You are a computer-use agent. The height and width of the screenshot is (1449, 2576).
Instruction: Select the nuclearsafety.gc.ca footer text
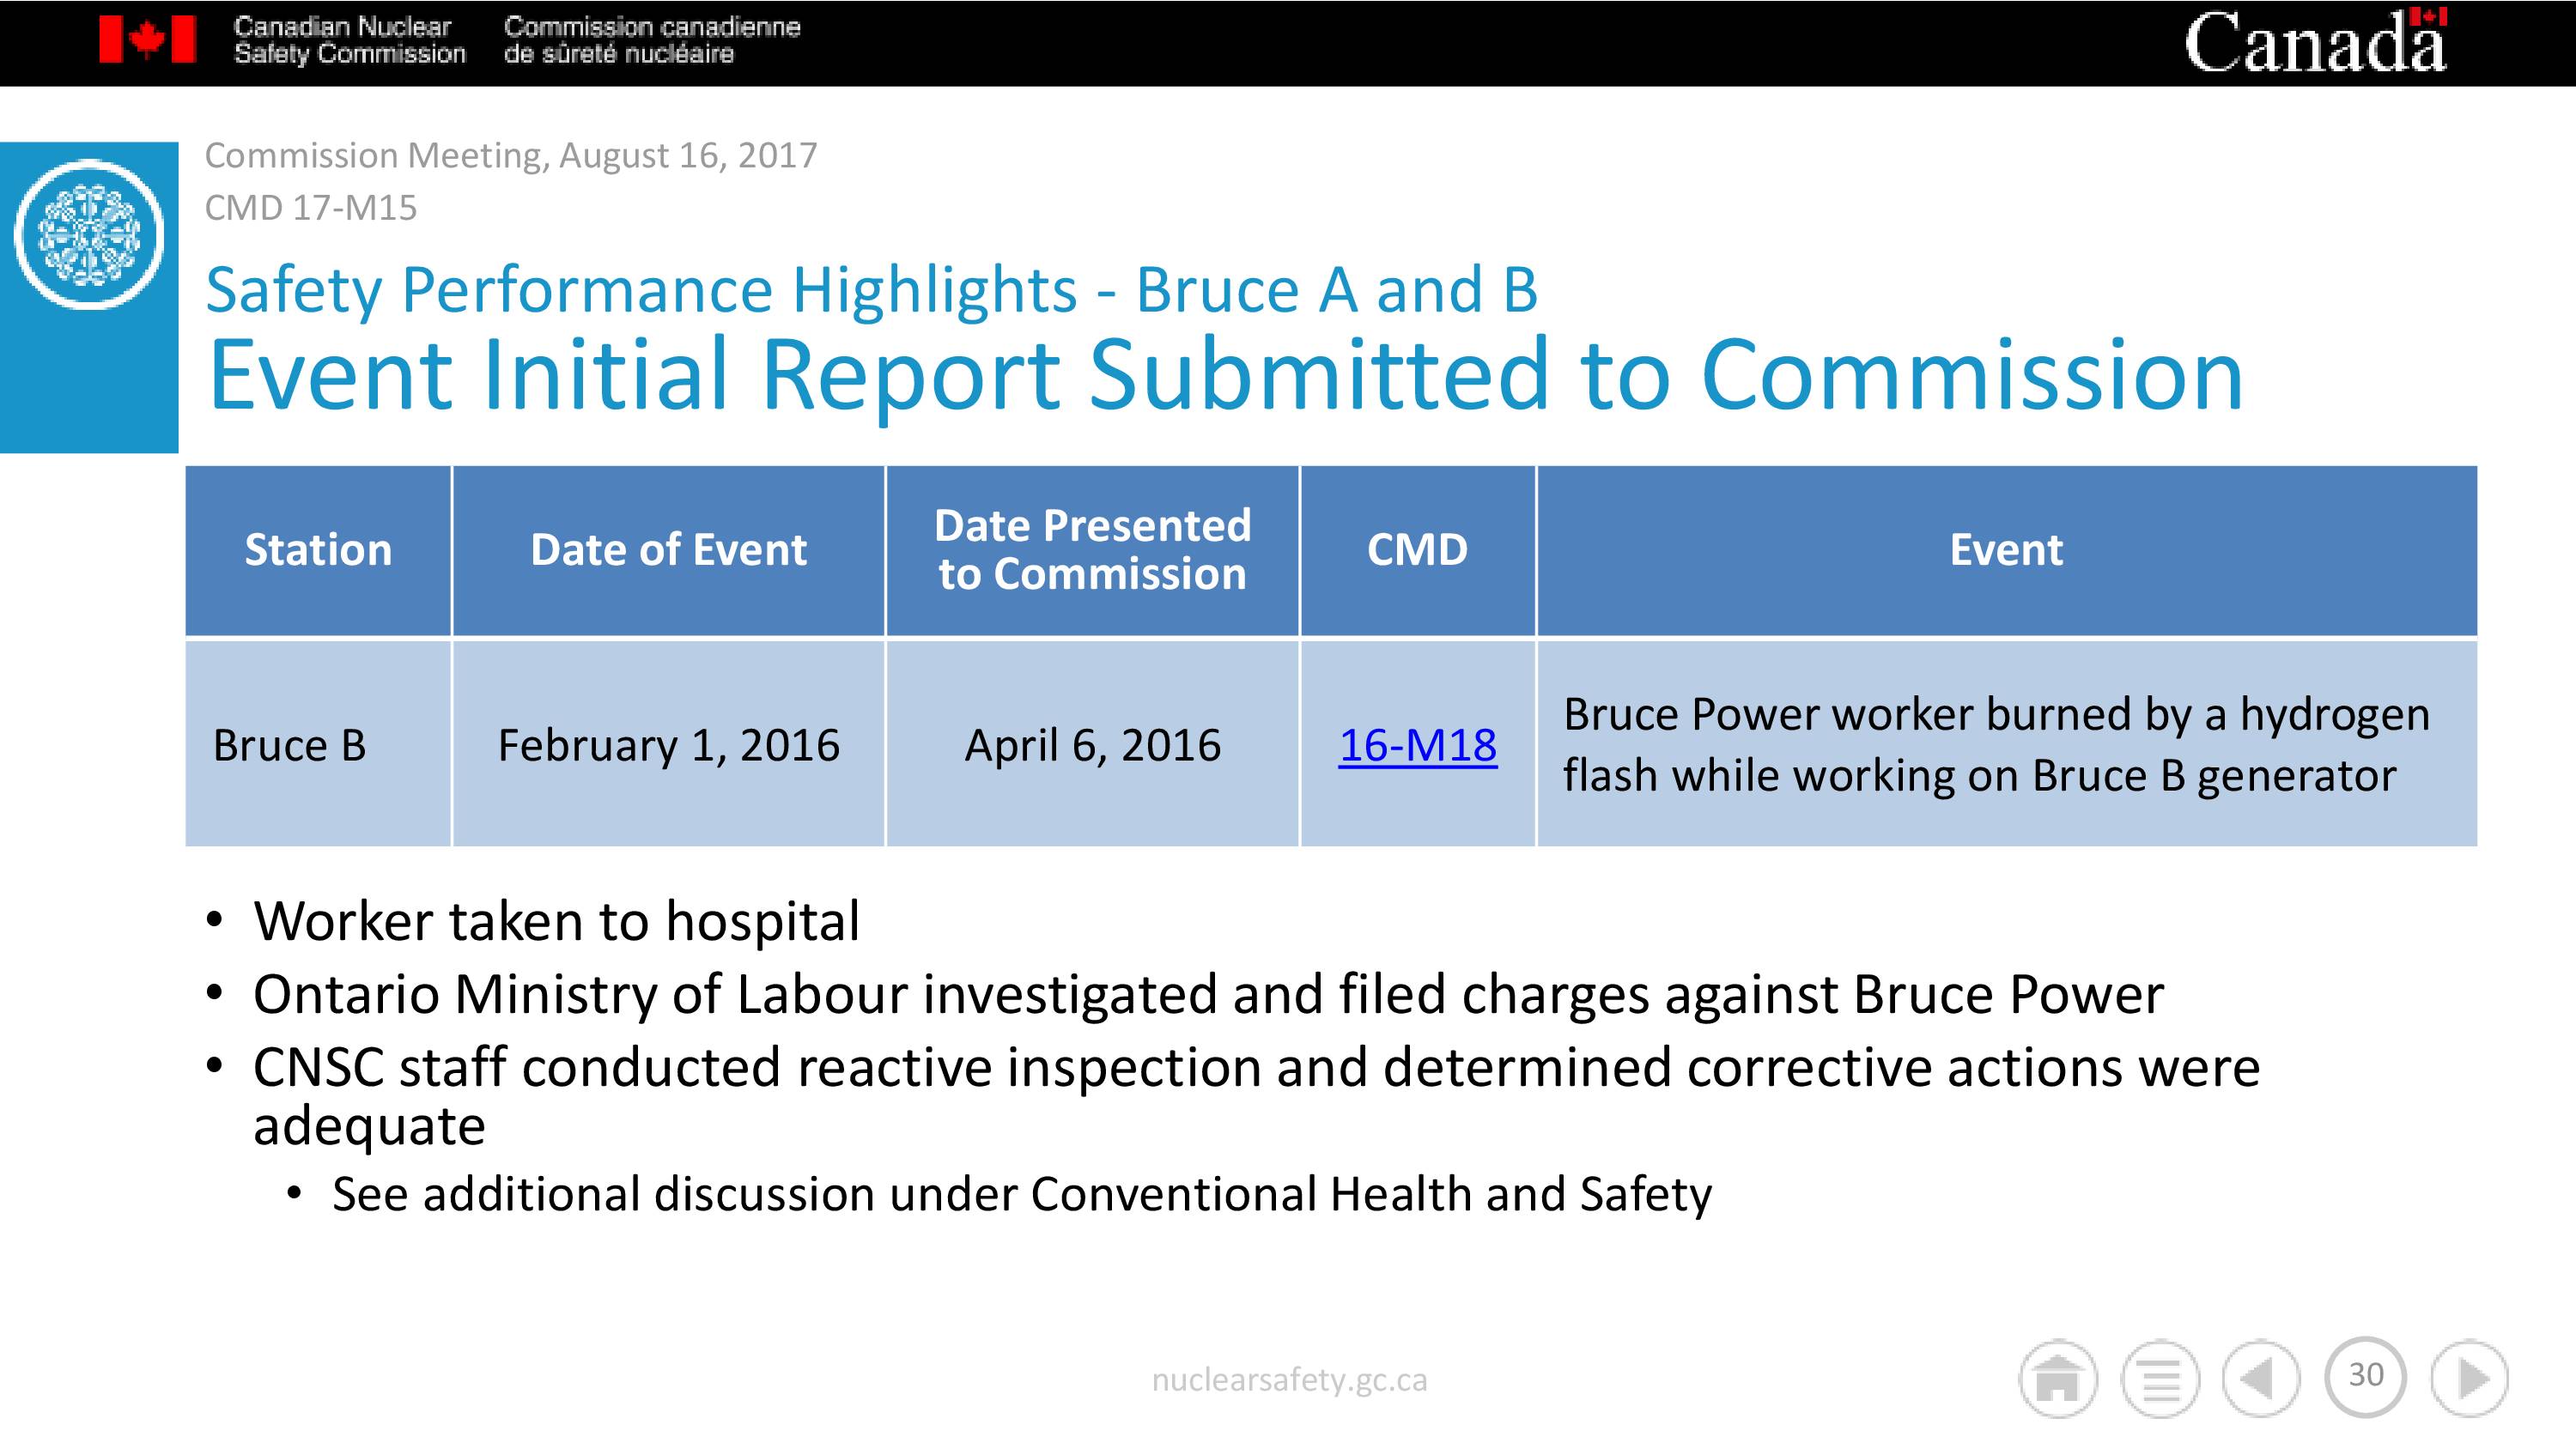click(1289, 1380)
